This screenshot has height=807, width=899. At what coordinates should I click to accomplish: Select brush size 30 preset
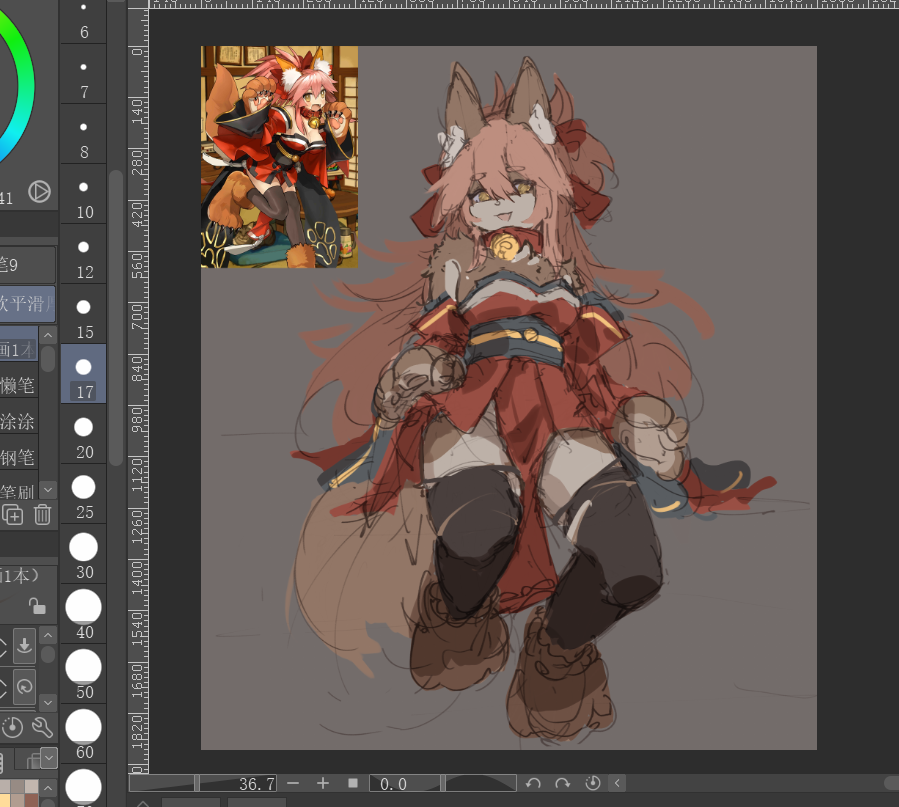(84, 554)
